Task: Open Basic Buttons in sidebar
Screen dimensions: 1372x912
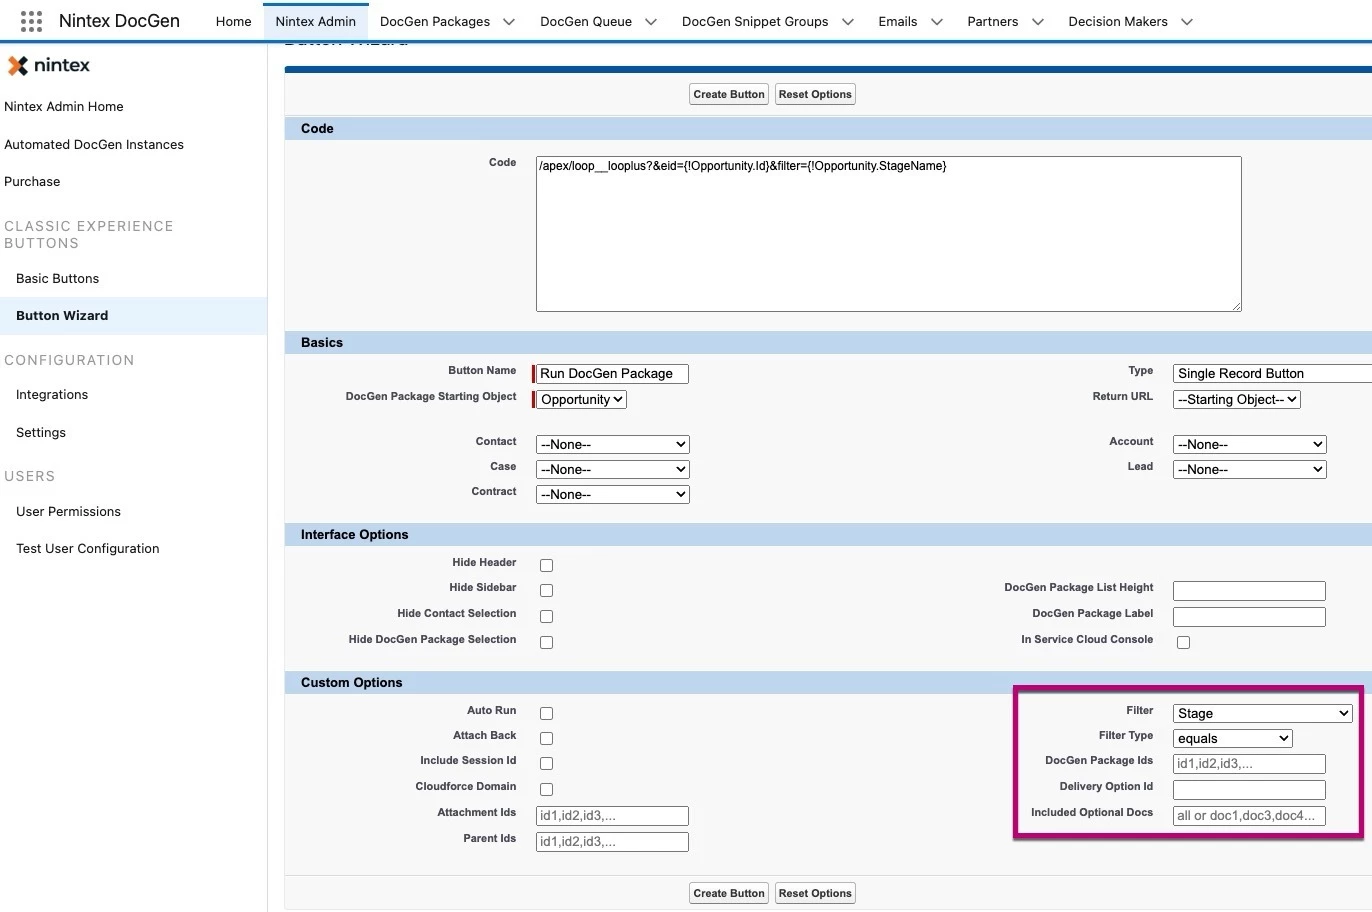Action: (x=57, y=278)
